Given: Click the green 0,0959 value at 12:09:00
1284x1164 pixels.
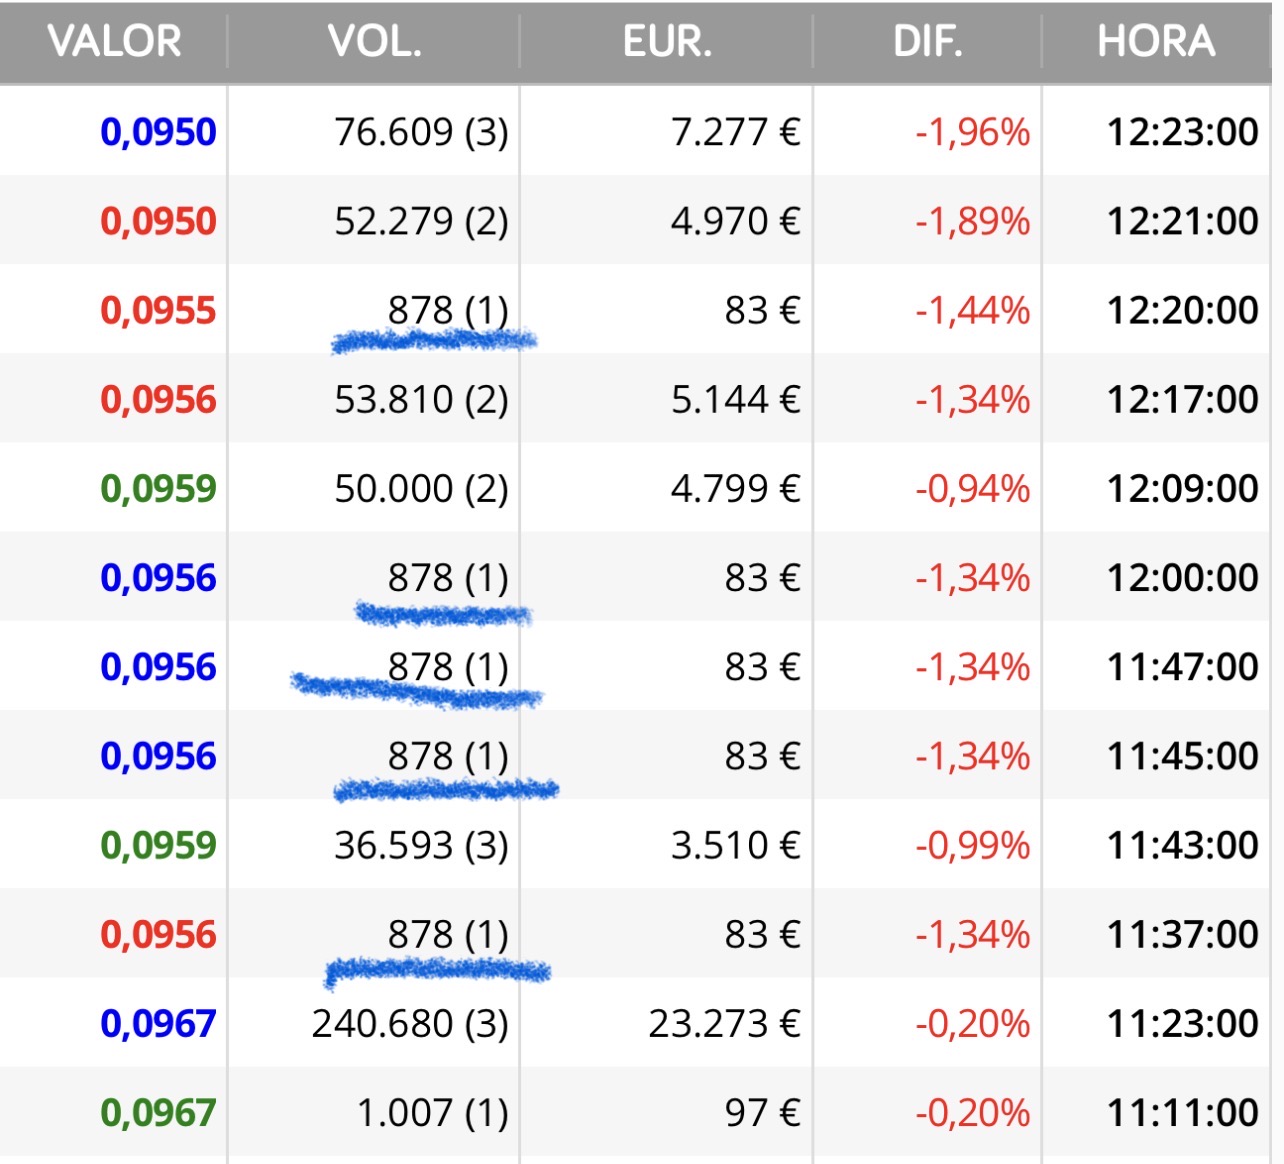Looking at the screenshot, I should pyautogui.click(x=158, y=489).
